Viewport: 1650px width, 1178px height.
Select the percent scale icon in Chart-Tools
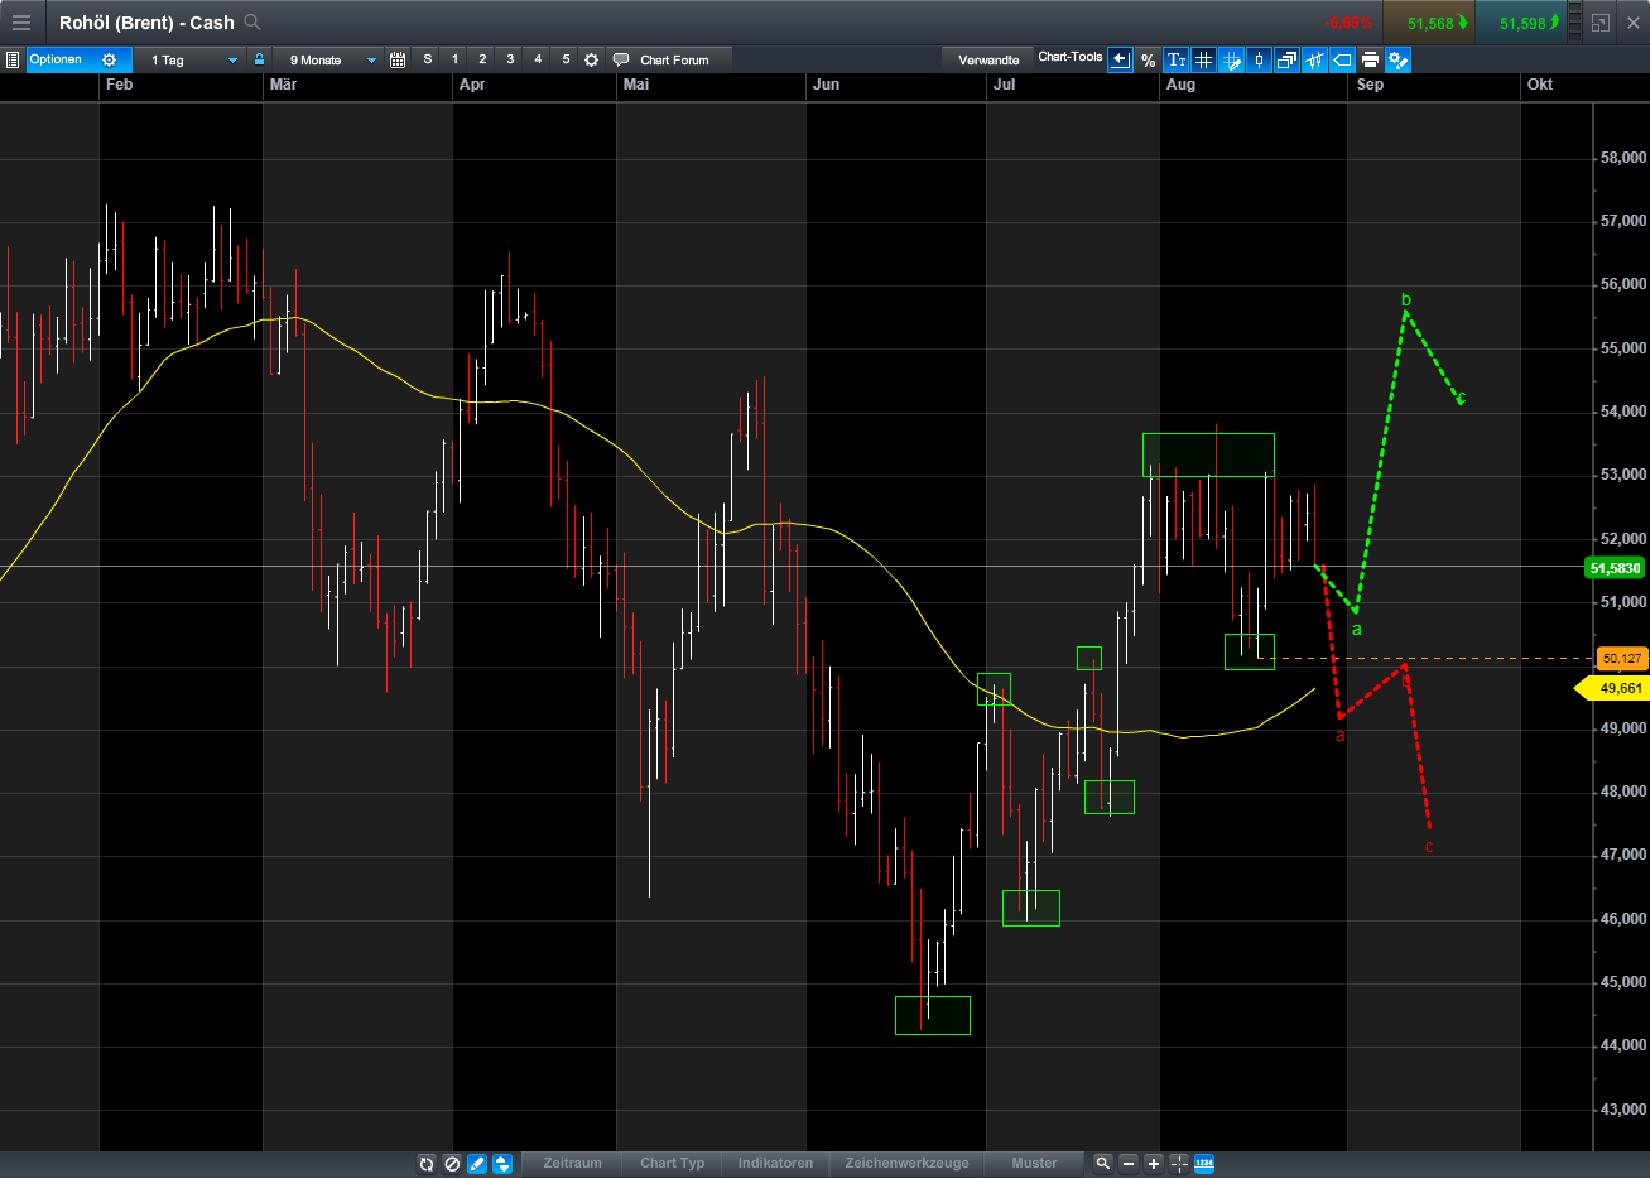(1147, 60)
